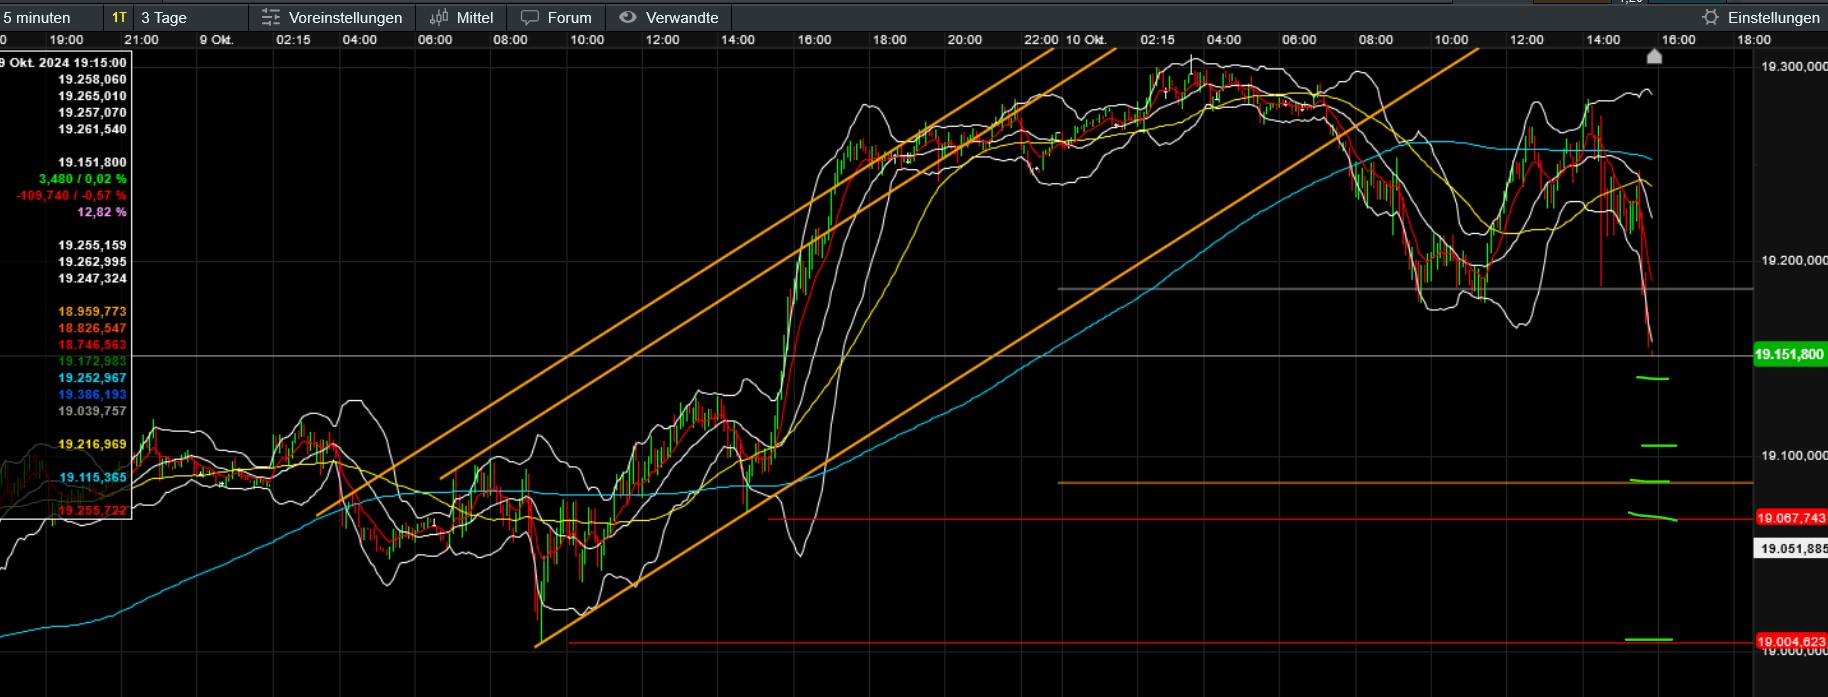This screenshot has height=697, width=1828.
Task: Click the small marker icon atop the chart
Action: 1654,57
